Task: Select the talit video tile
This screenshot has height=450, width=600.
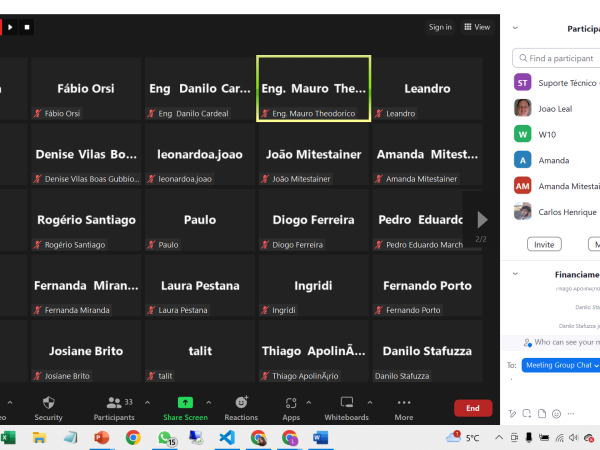Action: pyautogui.click(x=200, y=351)
